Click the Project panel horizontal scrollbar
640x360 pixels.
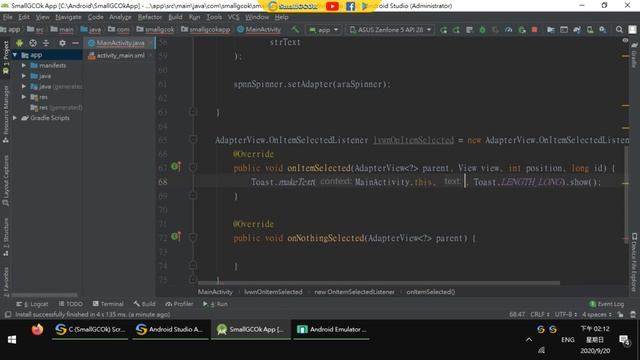click(44, 295)
